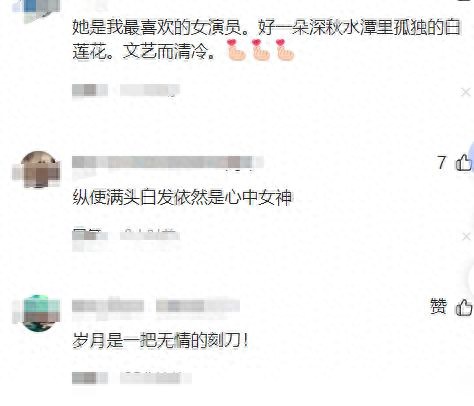
Task: Click the timestamp under the 心中女神 comment
Action: pos(150,235)
